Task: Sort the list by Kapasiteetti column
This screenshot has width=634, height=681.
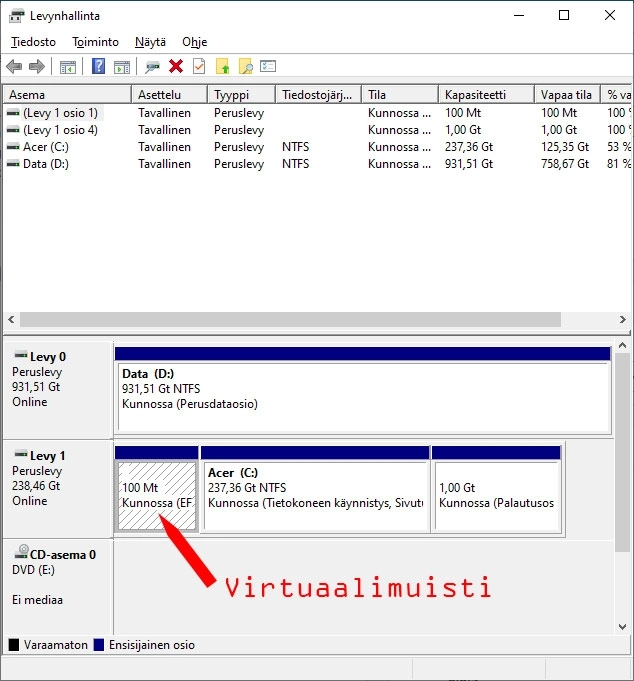Action: point(475,95)
